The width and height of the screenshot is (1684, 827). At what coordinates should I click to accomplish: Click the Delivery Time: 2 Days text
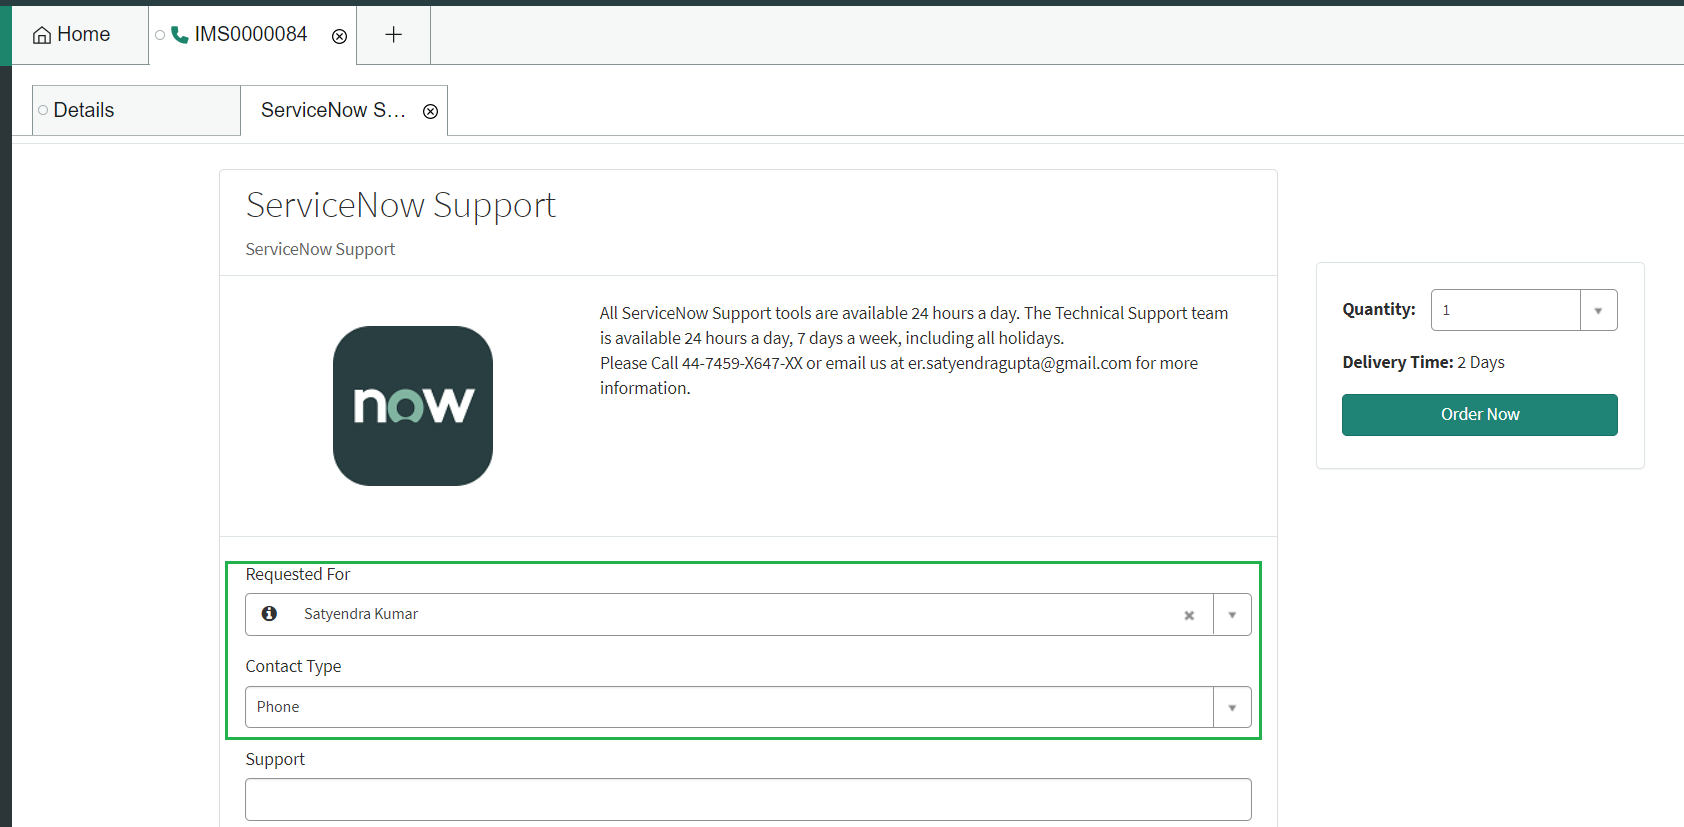click(x=1423, y=362)
